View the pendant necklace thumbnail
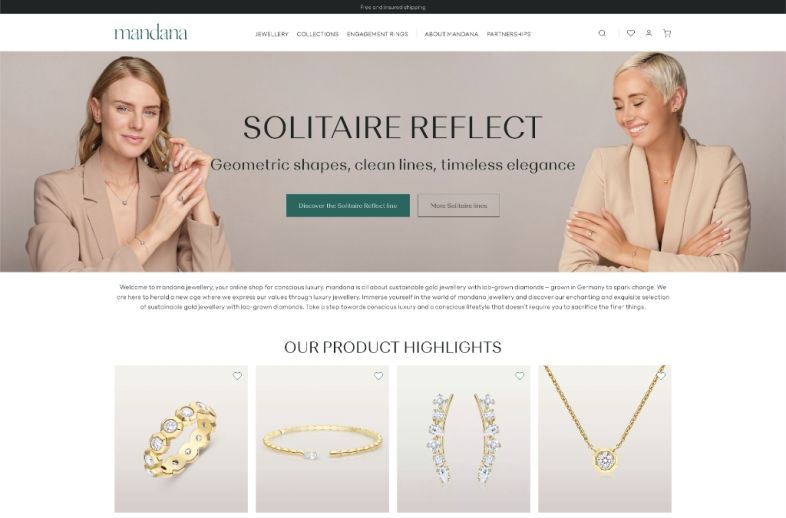 click(x=605, y=439)
